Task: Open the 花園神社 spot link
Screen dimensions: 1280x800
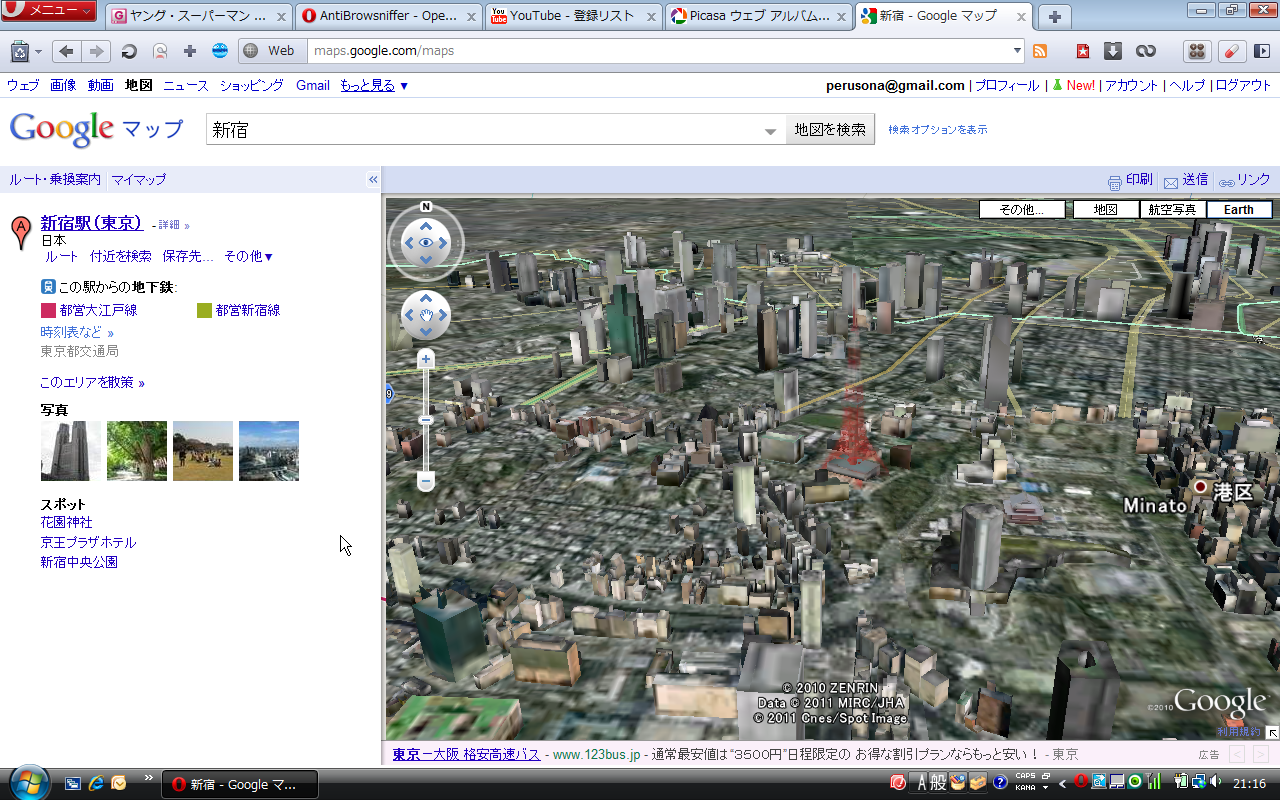Action: 66,523
